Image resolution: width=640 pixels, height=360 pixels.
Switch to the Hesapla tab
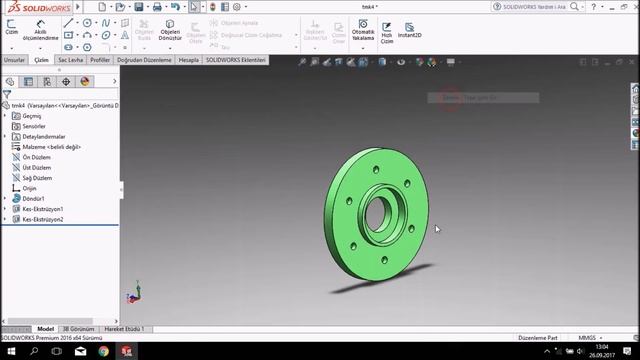(x=189, y=60)
